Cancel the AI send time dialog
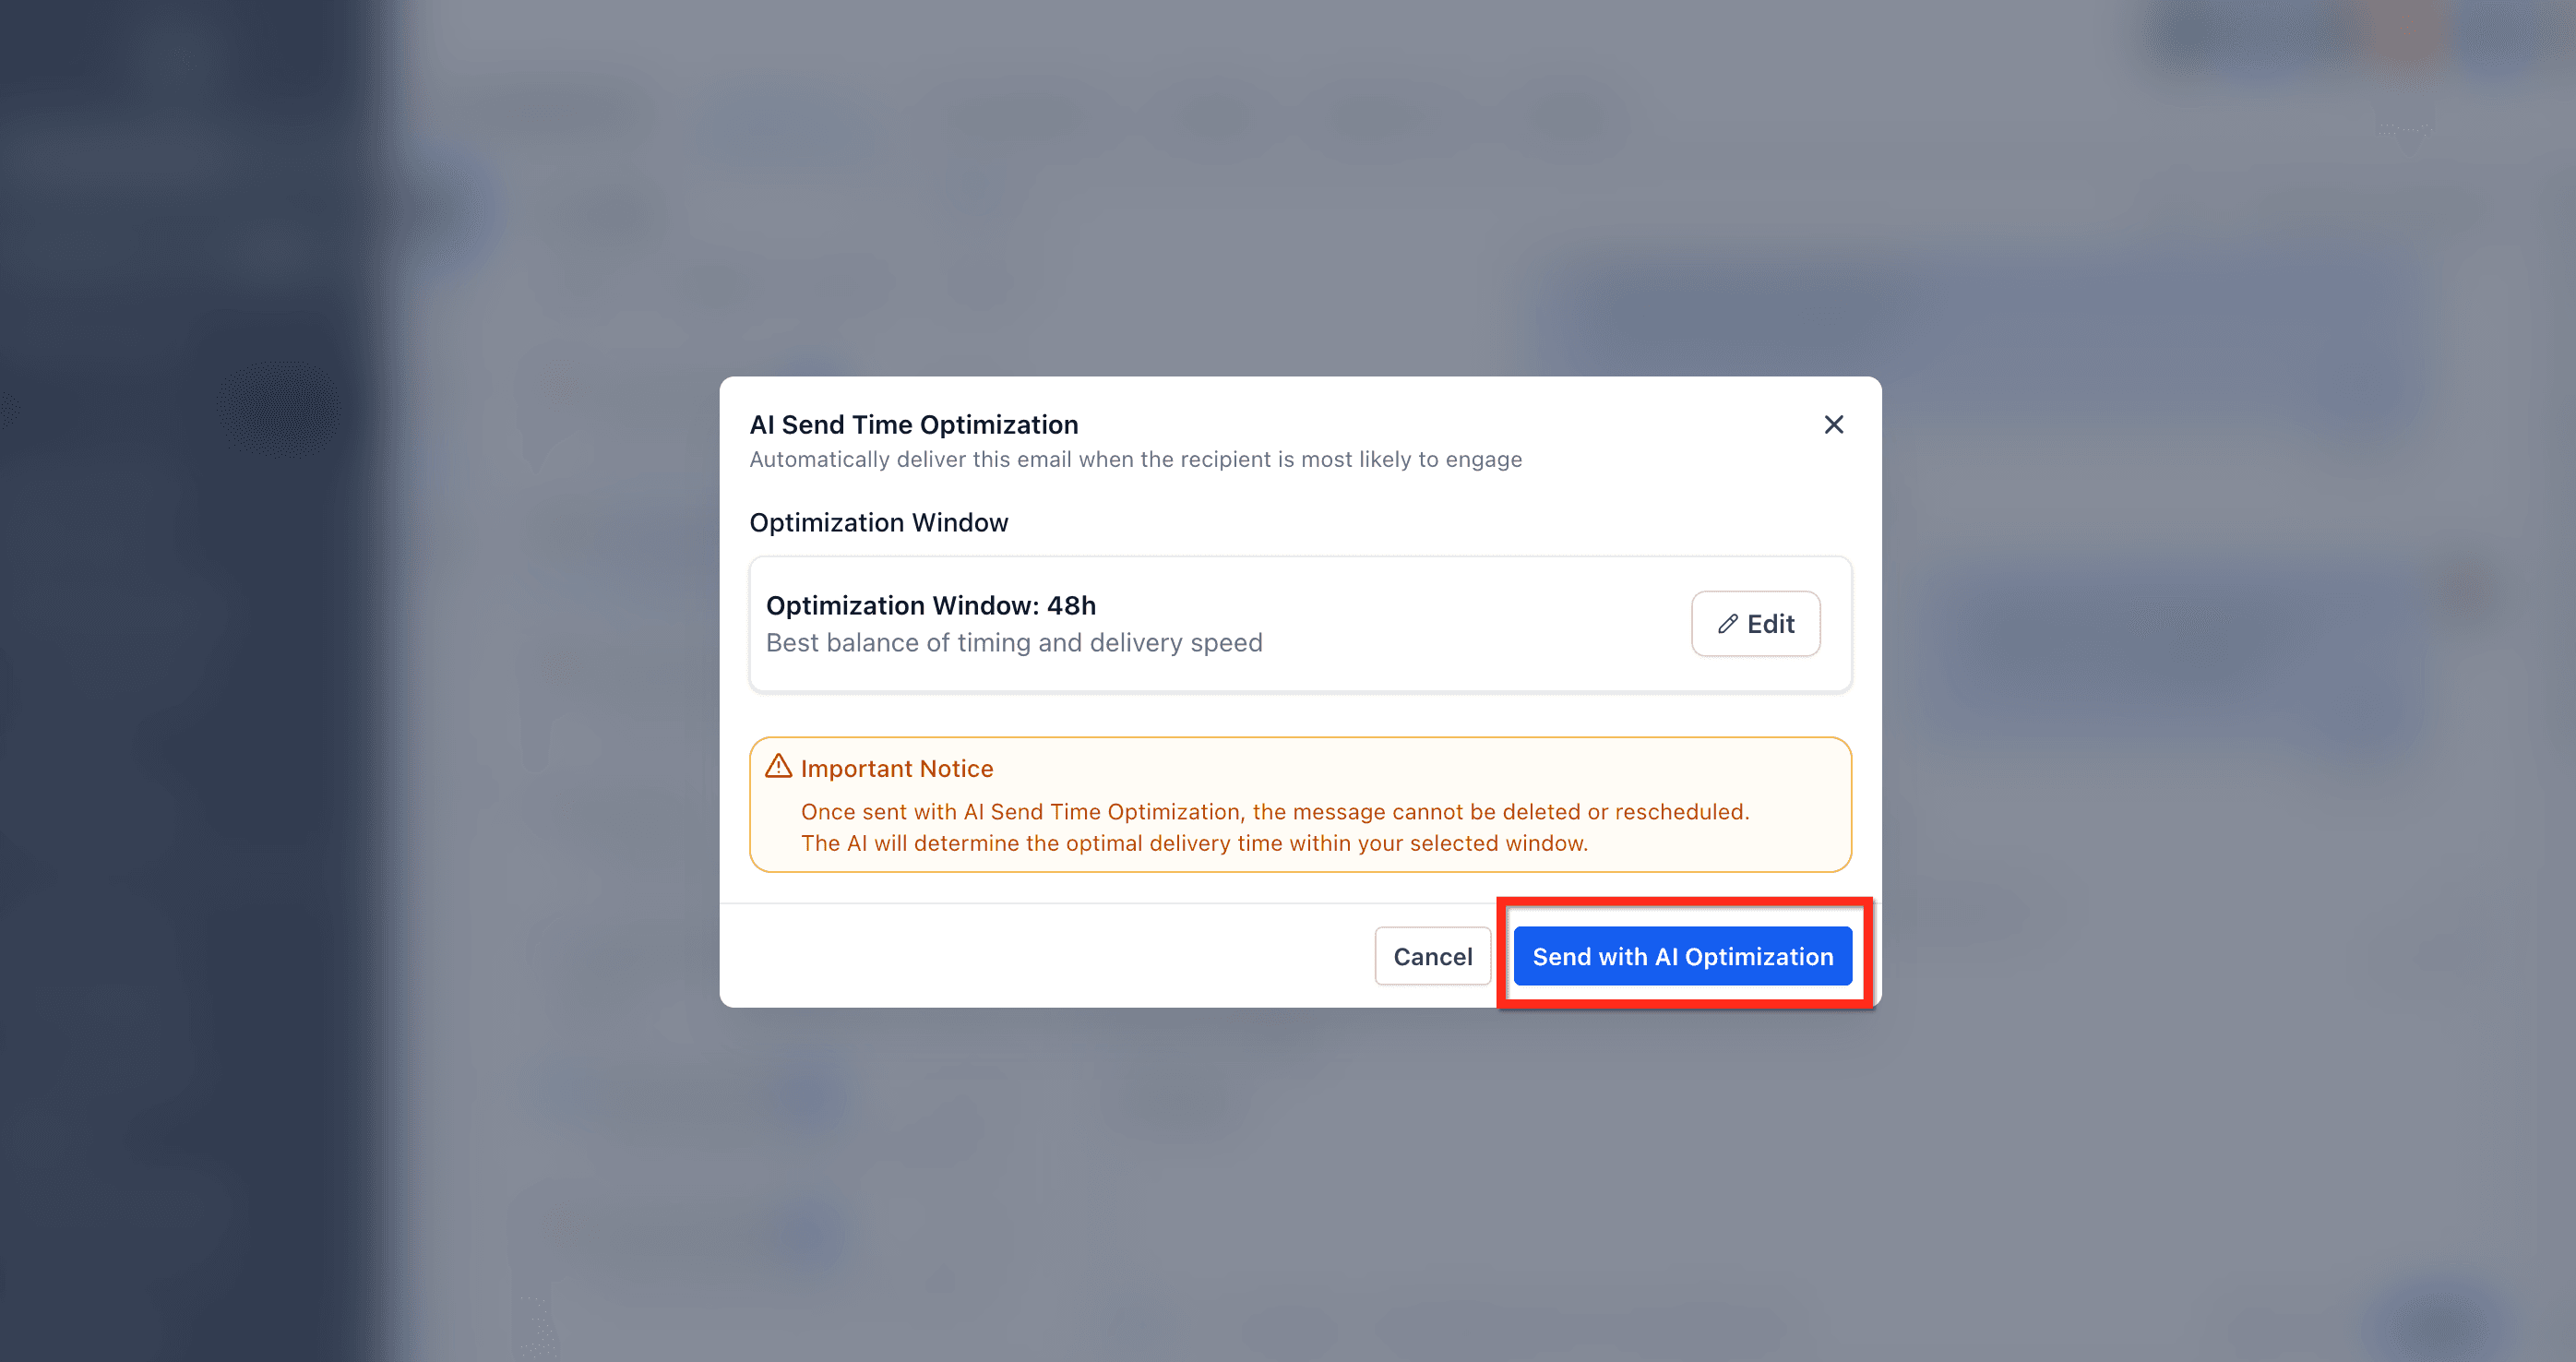2576x1362 pixels. click(1432, 956)
